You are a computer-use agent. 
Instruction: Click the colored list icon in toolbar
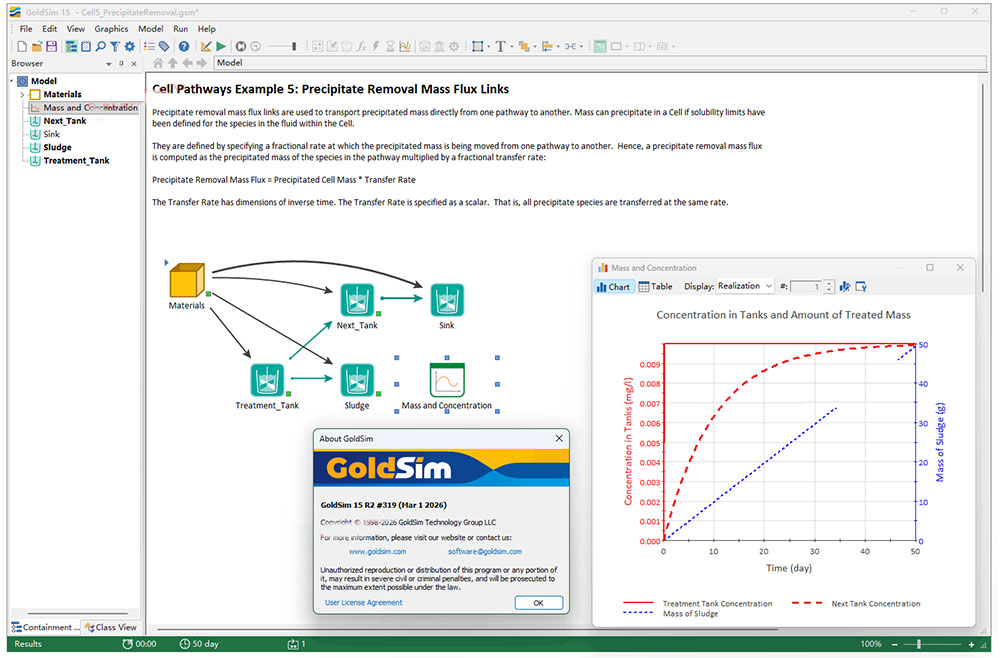click(x=149, y=46)
